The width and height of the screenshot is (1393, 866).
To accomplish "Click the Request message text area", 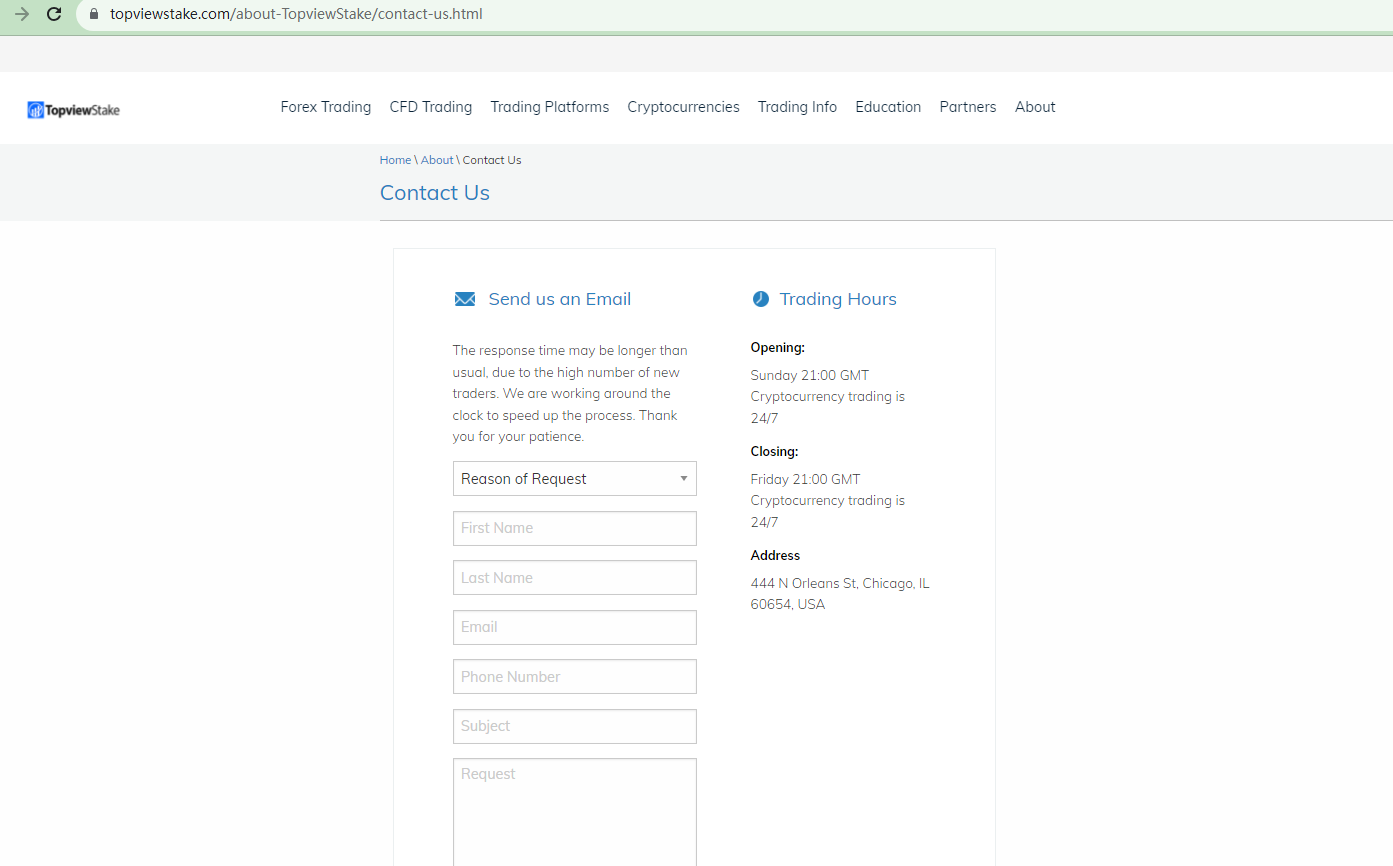I will [574, 810].
